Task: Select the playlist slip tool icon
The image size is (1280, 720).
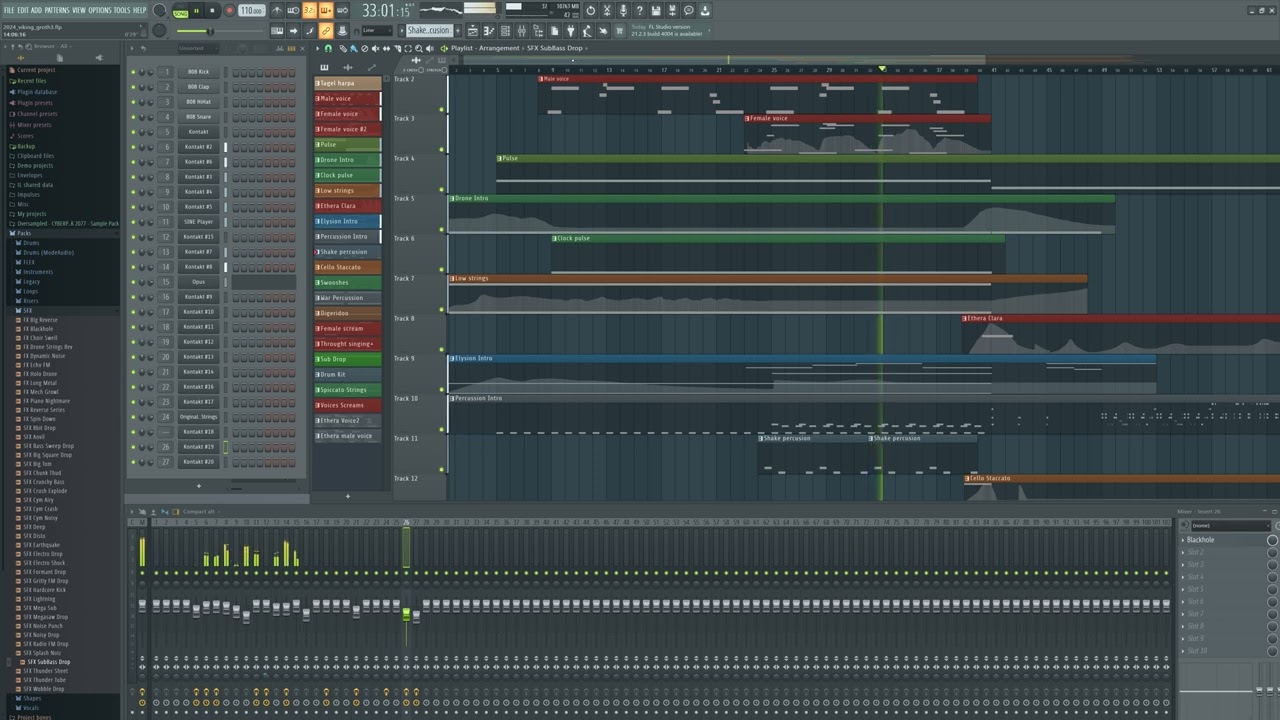Action: click(x=386, y=48)
